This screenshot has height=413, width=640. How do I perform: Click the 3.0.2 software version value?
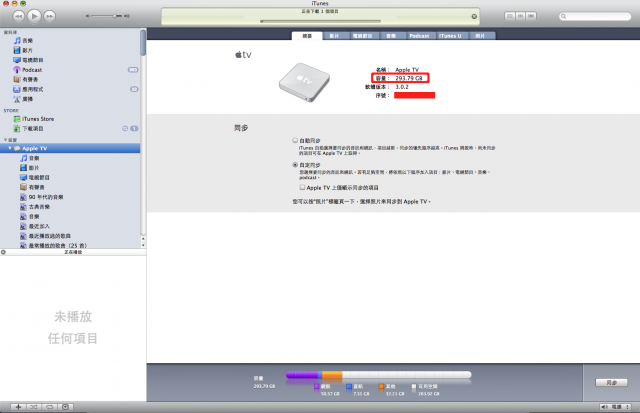[x=402, y=87]
